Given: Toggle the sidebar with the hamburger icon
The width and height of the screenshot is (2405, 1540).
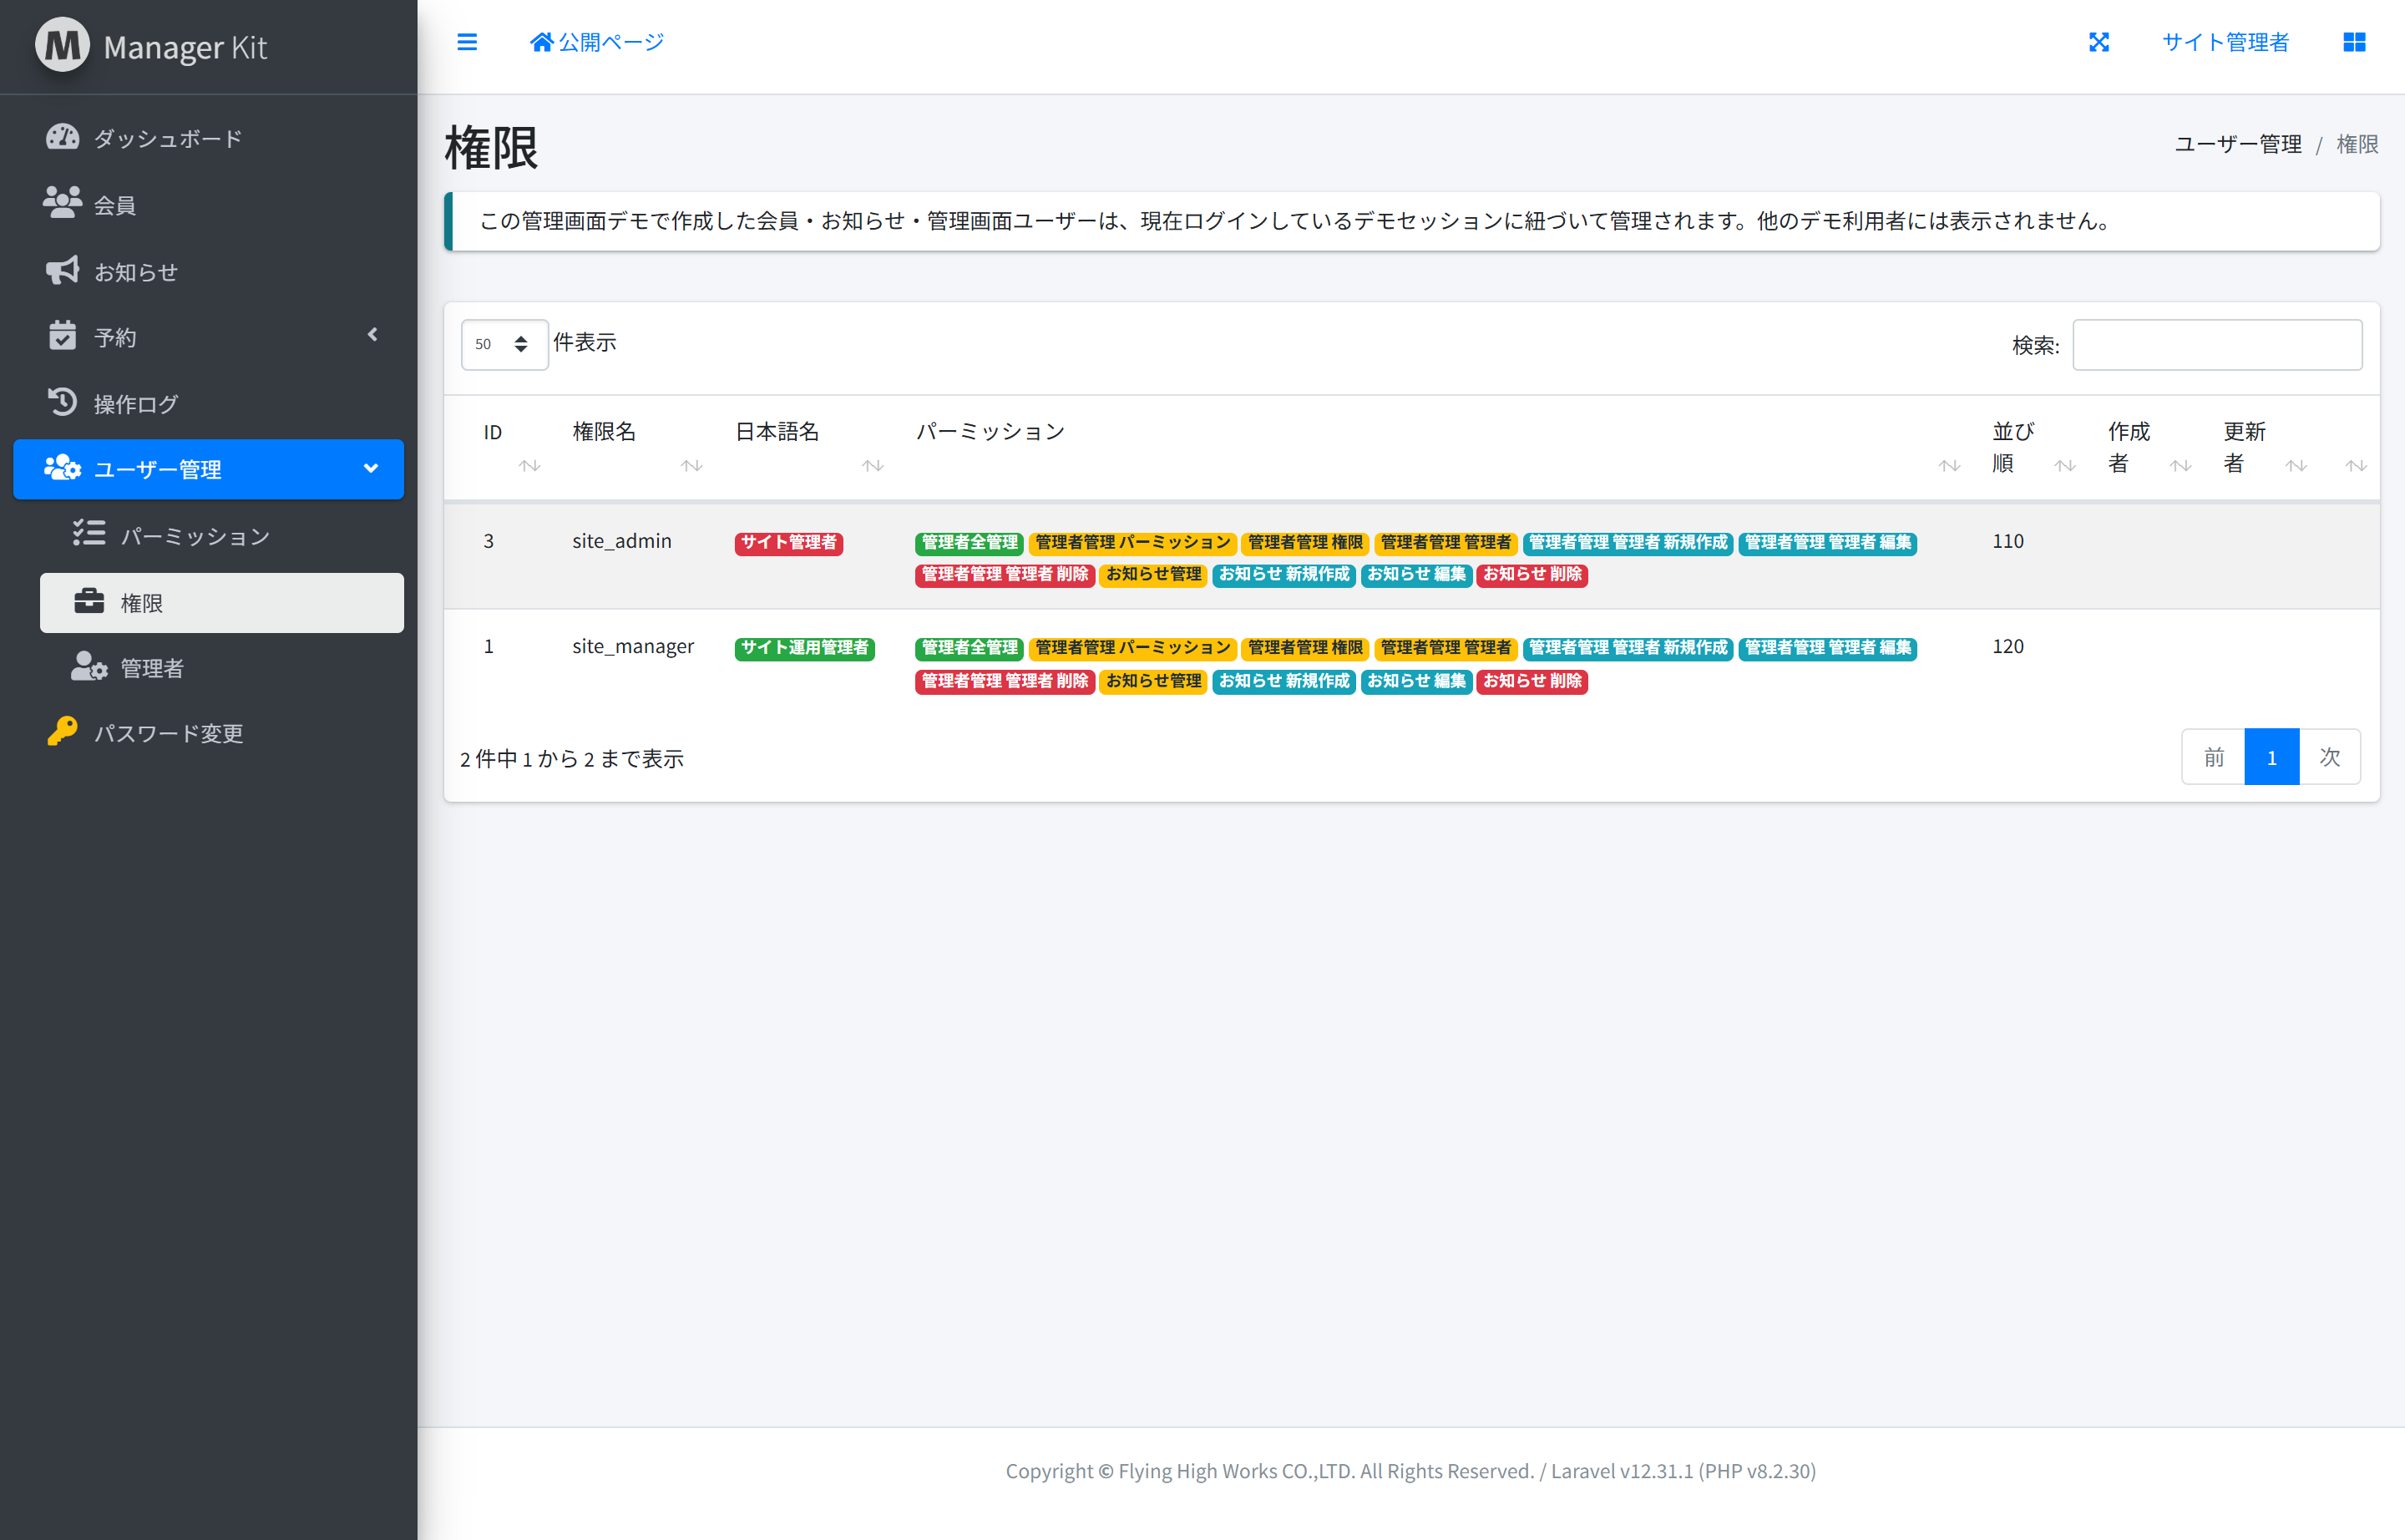Looking at the screenshot, I should [x=467, y=42].
